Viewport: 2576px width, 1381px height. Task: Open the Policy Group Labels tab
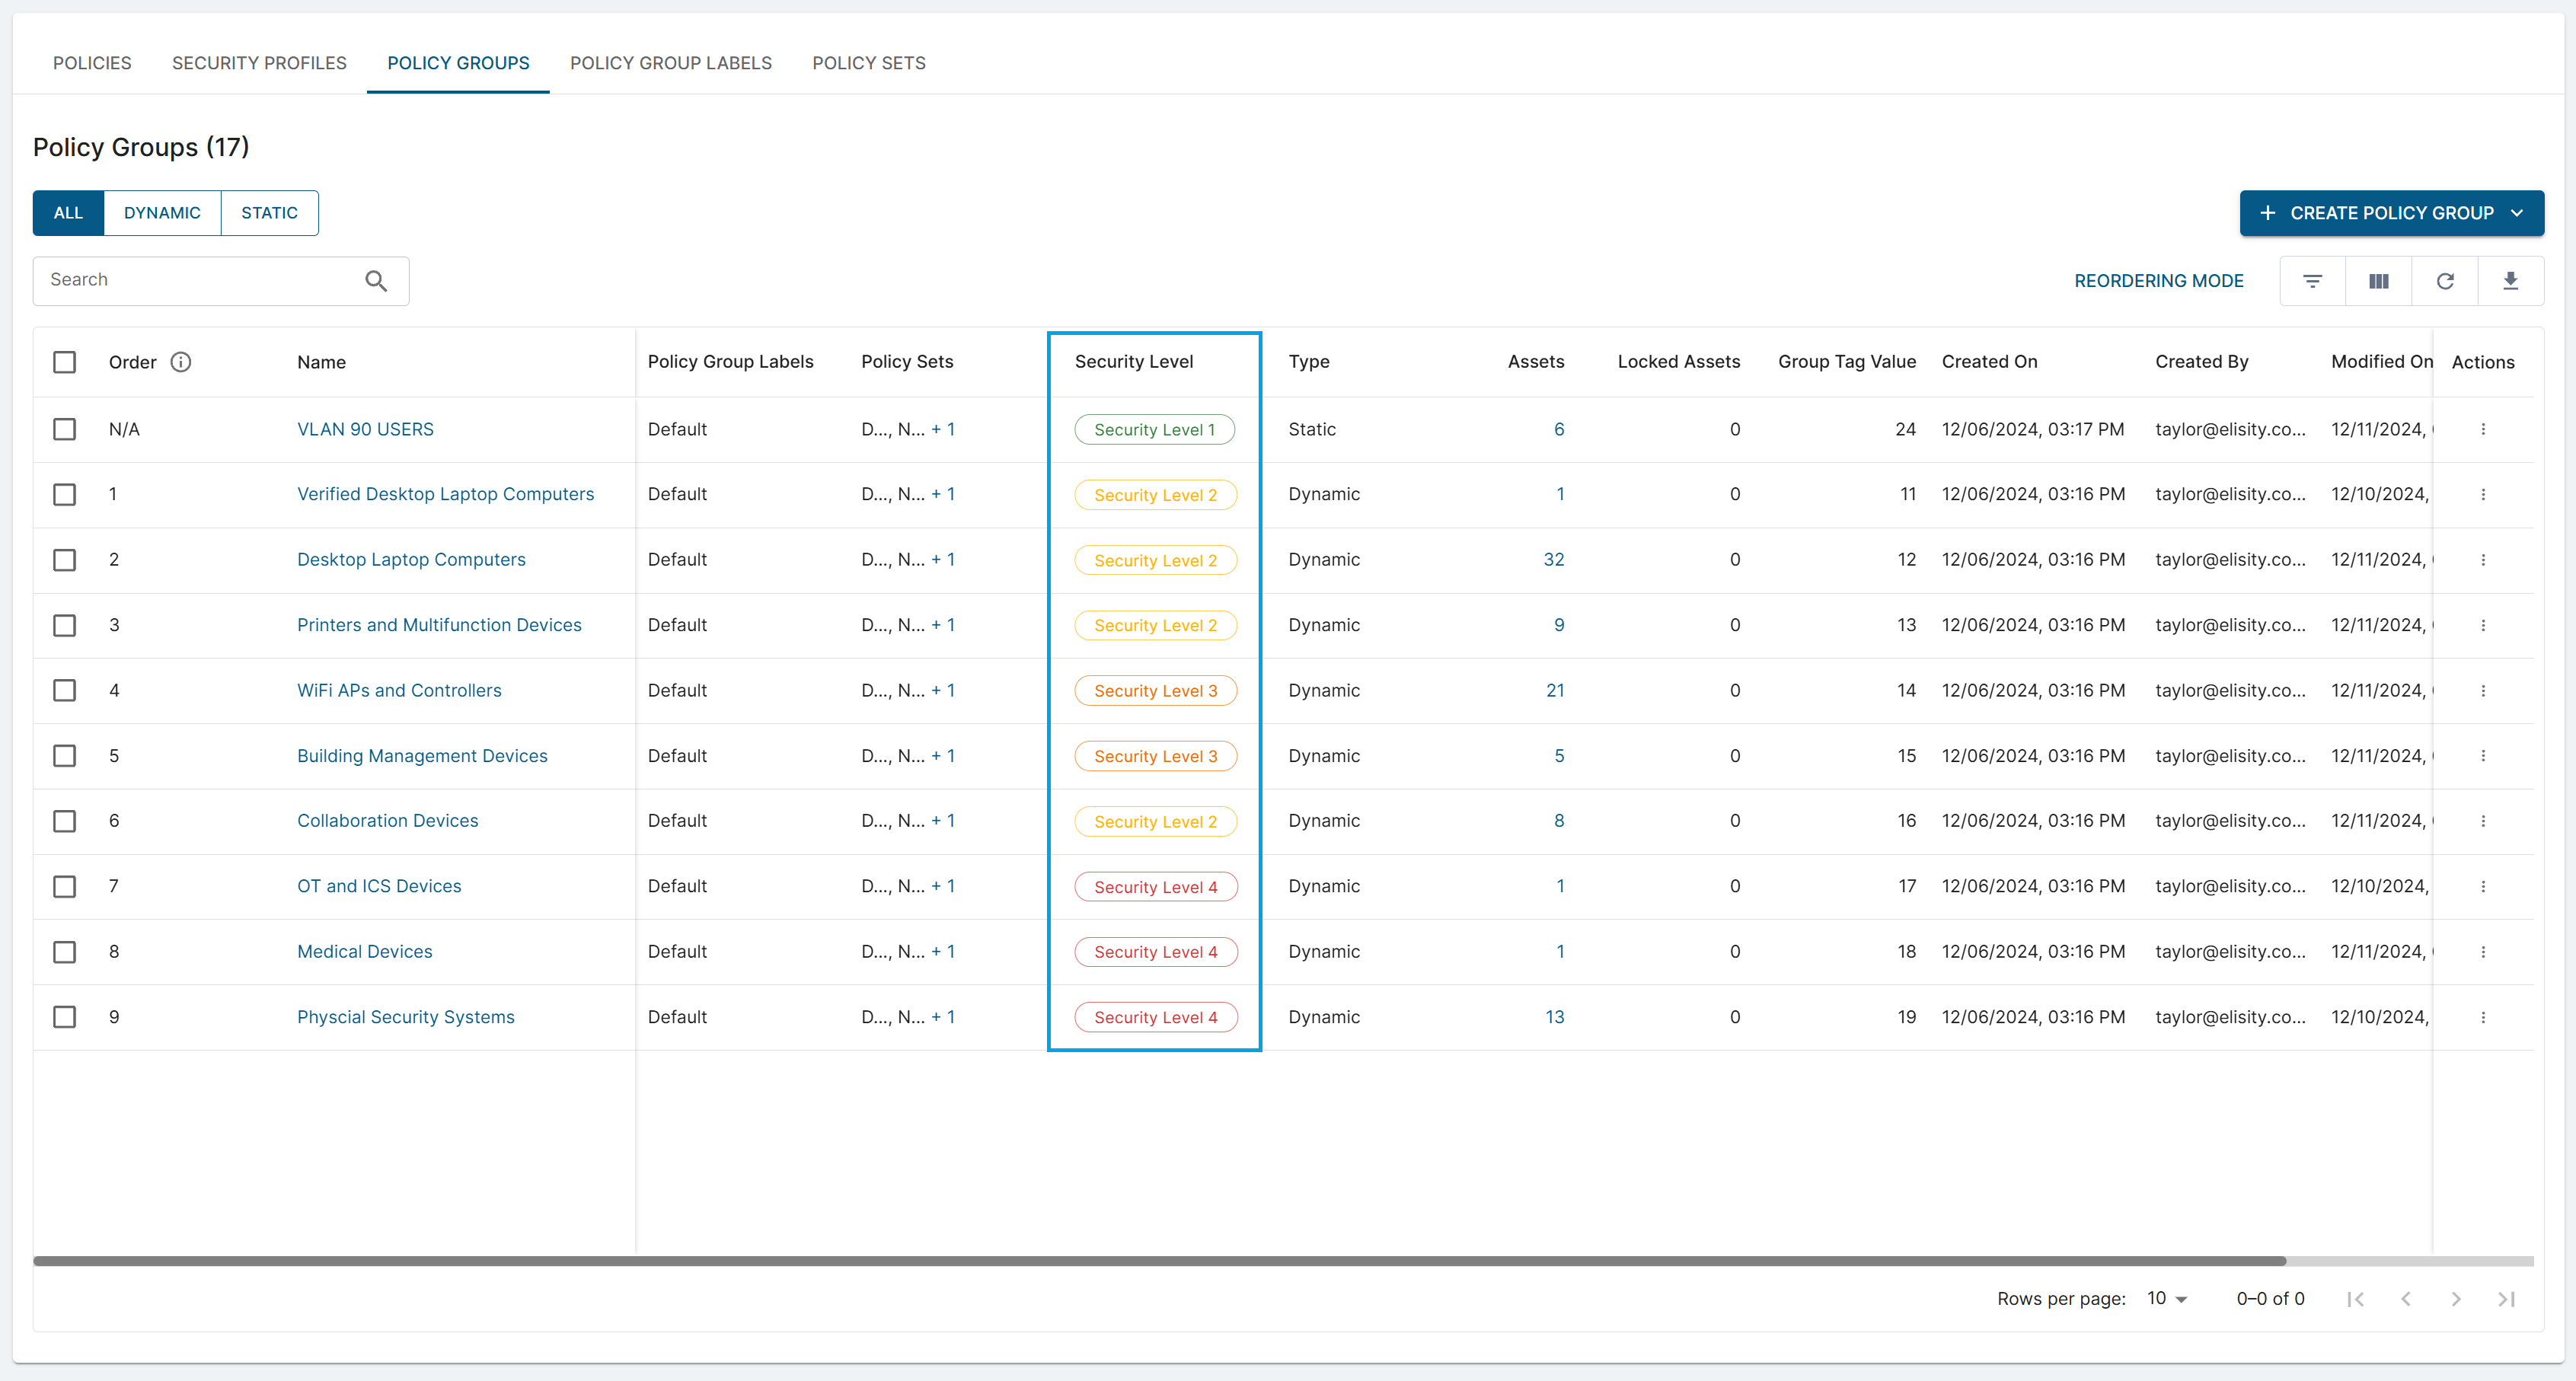click(x=670, y=63)
